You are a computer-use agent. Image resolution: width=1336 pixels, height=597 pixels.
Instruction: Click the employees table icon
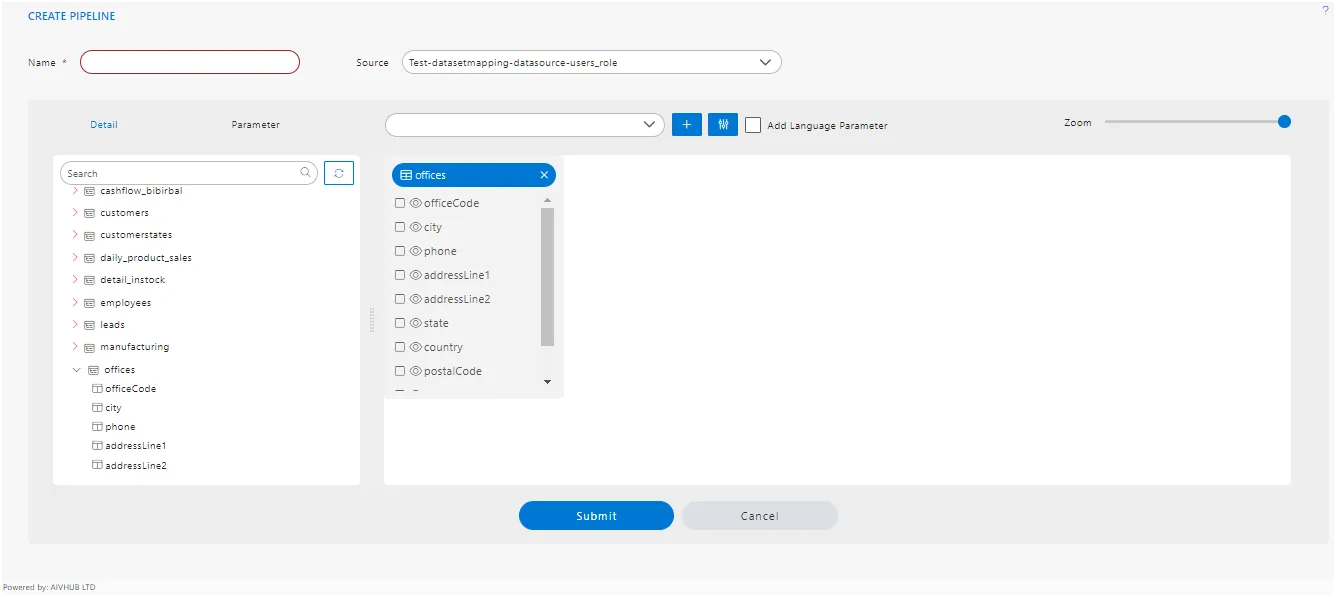pyautogui.click(x=89, y=303)
